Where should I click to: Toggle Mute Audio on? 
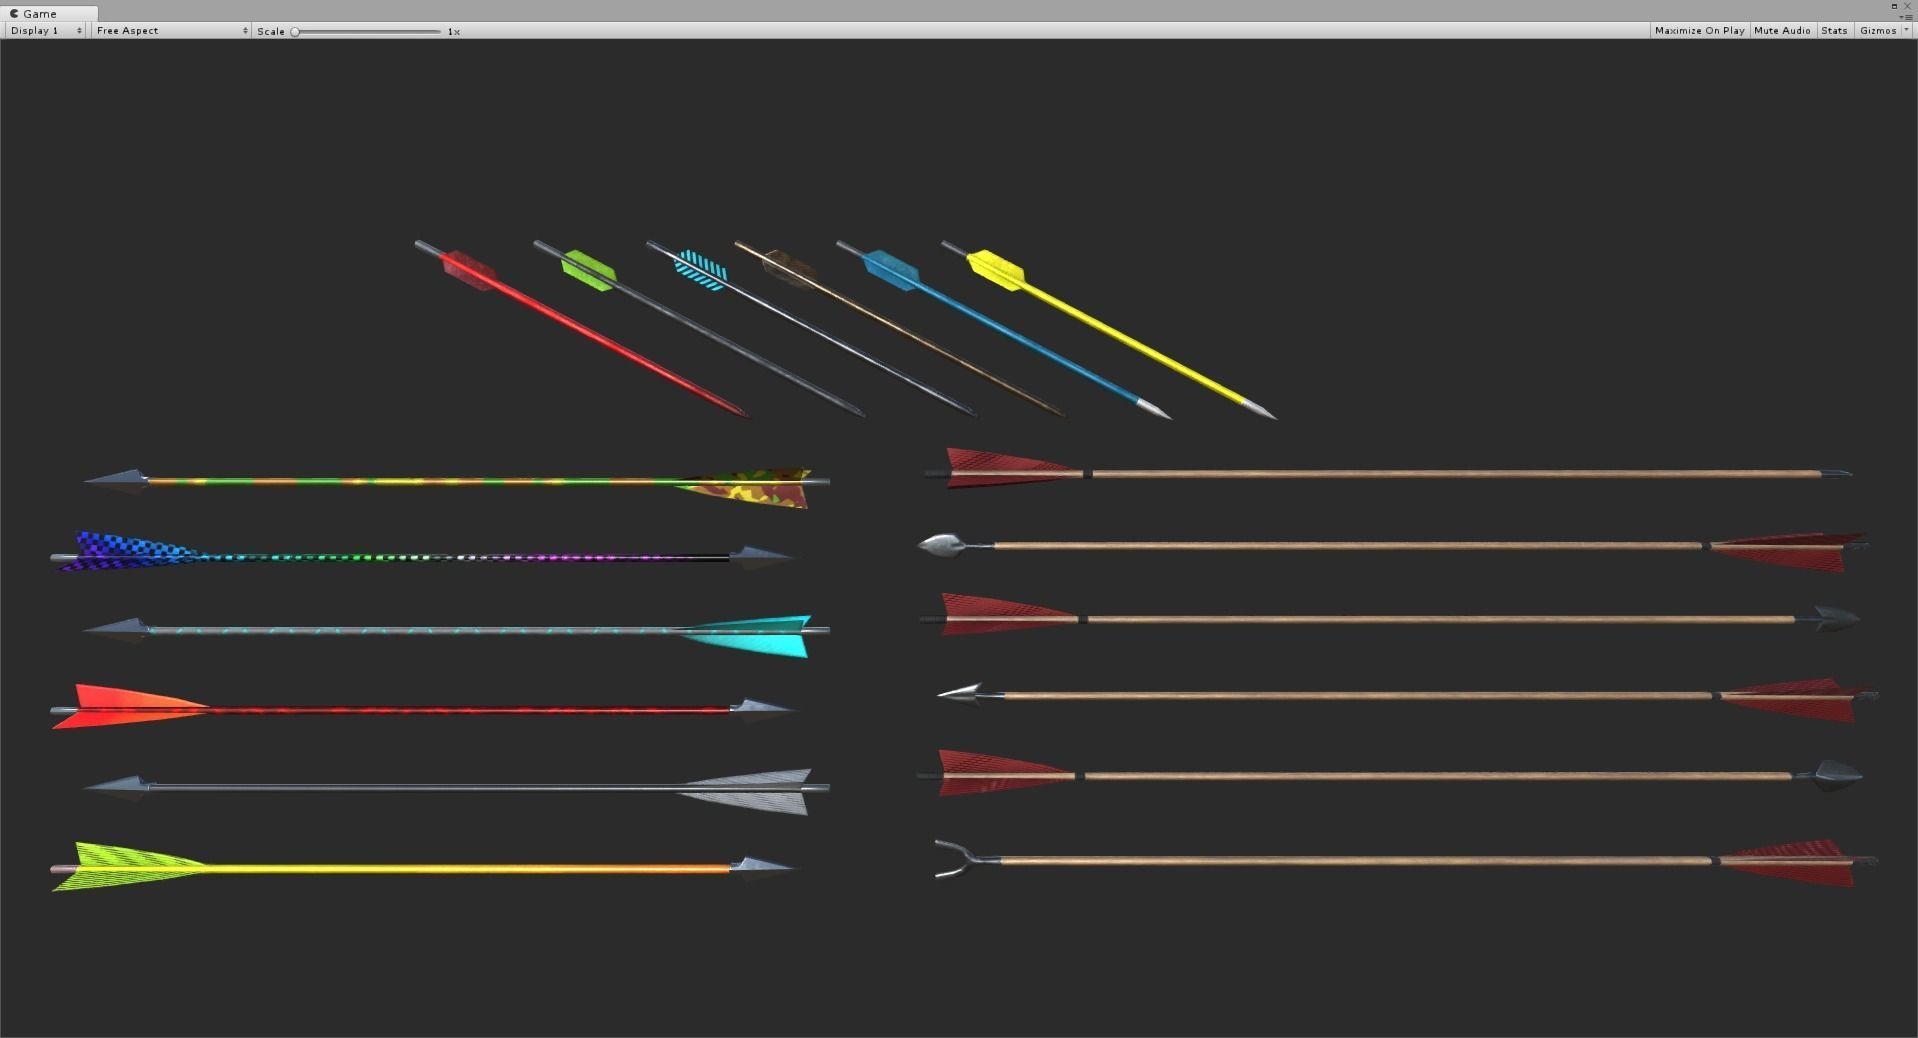pos(1781,30)
